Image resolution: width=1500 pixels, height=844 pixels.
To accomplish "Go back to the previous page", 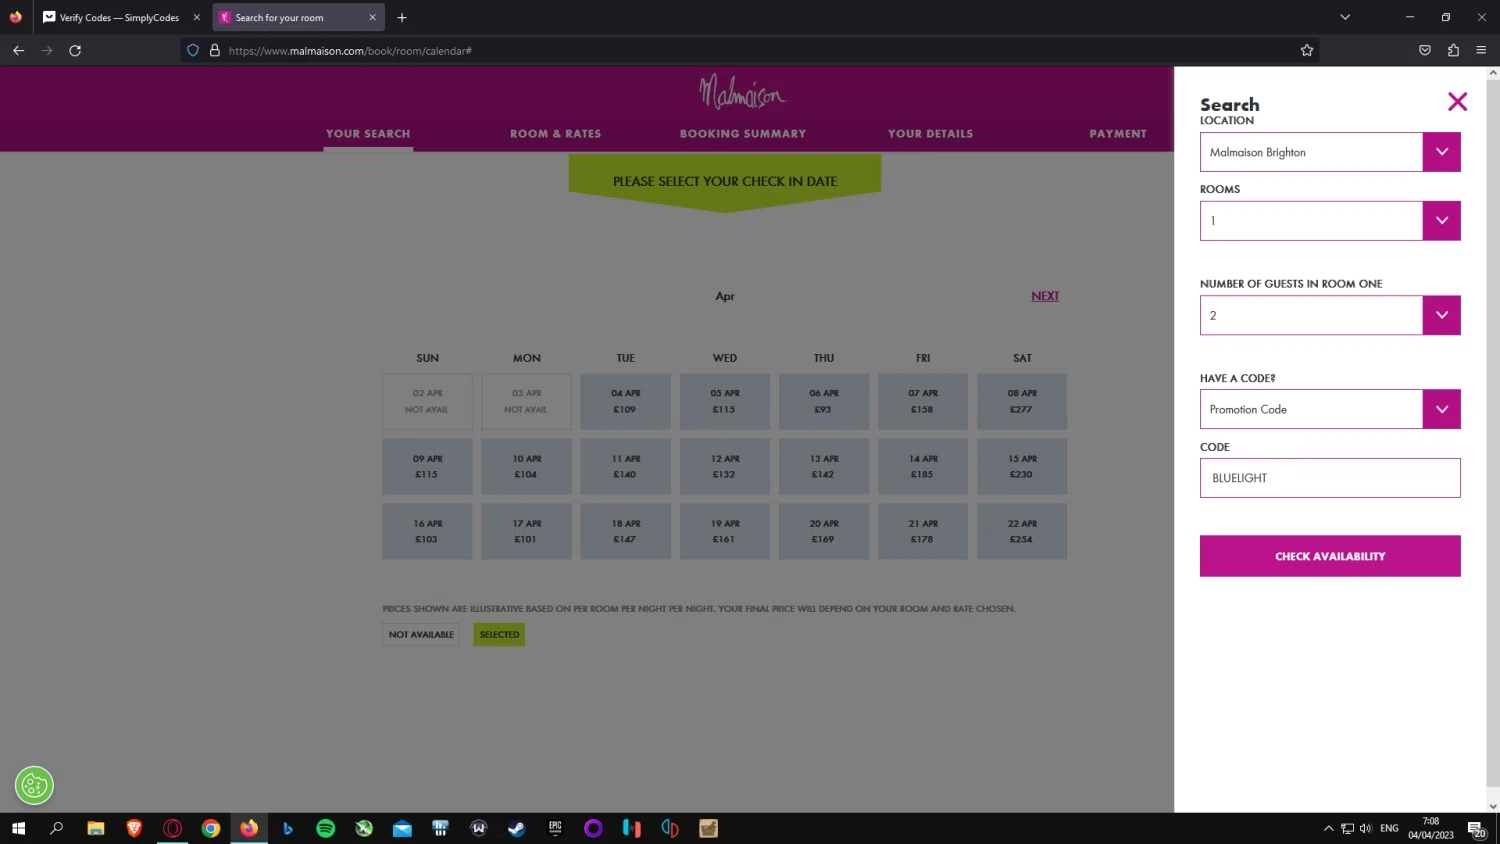I will 18,50.
